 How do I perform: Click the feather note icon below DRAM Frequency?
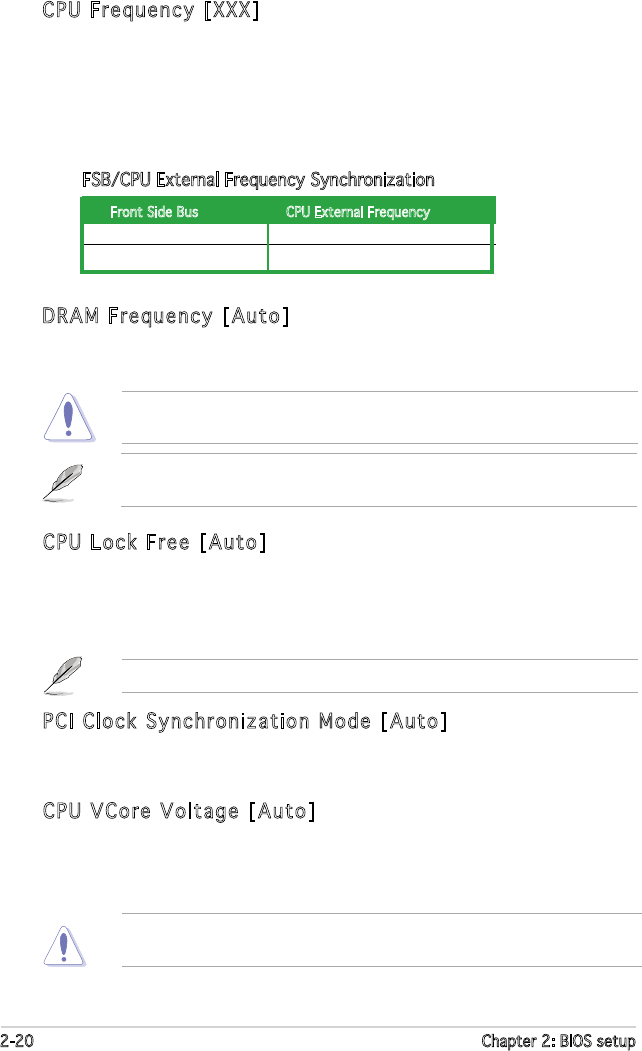pos(66,482)
